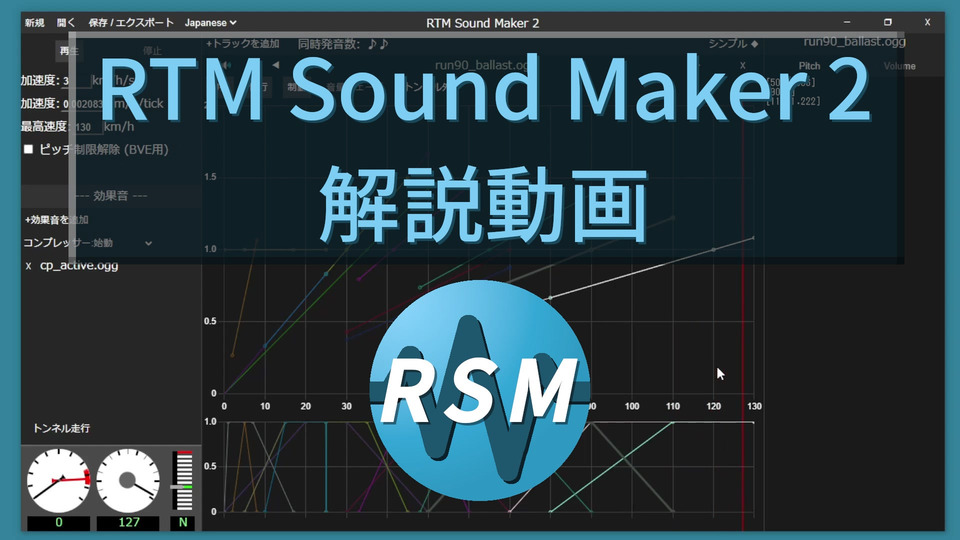Click the green 0 speed readout

[x=59, y=523]
